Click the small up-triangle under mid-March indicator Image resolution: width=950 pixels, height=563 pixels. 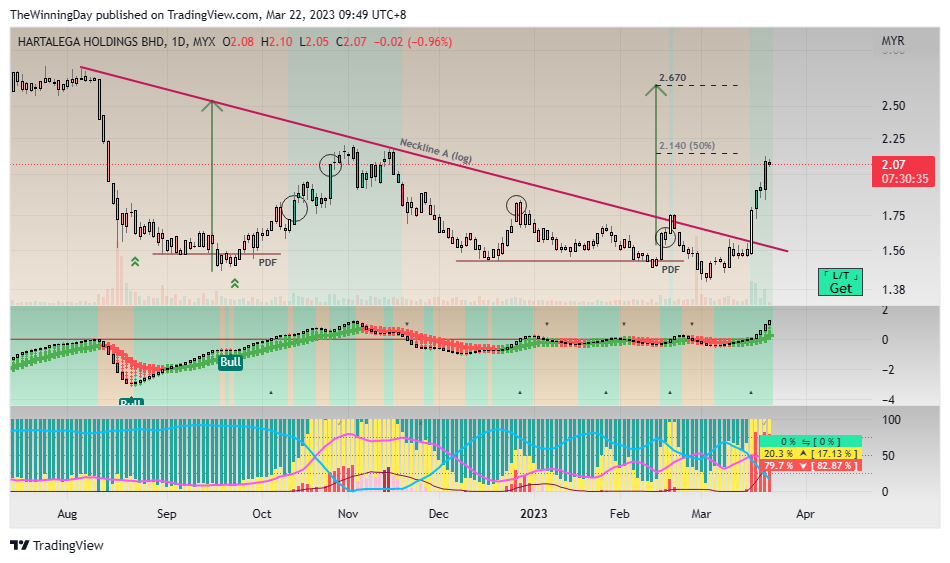[x=751, y=393]
